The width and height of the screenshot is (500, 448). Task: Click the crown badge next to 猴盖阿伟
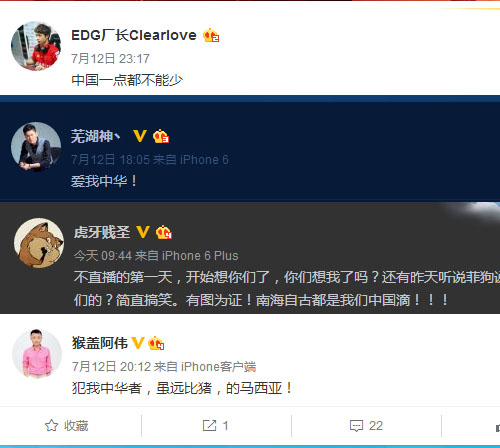pyautogui.click(x=156, y=343)
